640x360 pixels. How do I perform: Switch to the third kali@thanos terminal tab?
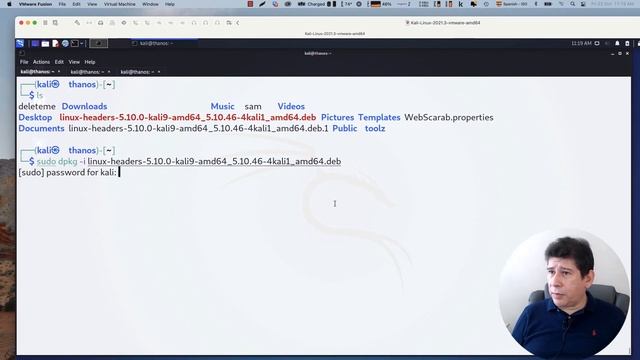(x=137, y=72)
